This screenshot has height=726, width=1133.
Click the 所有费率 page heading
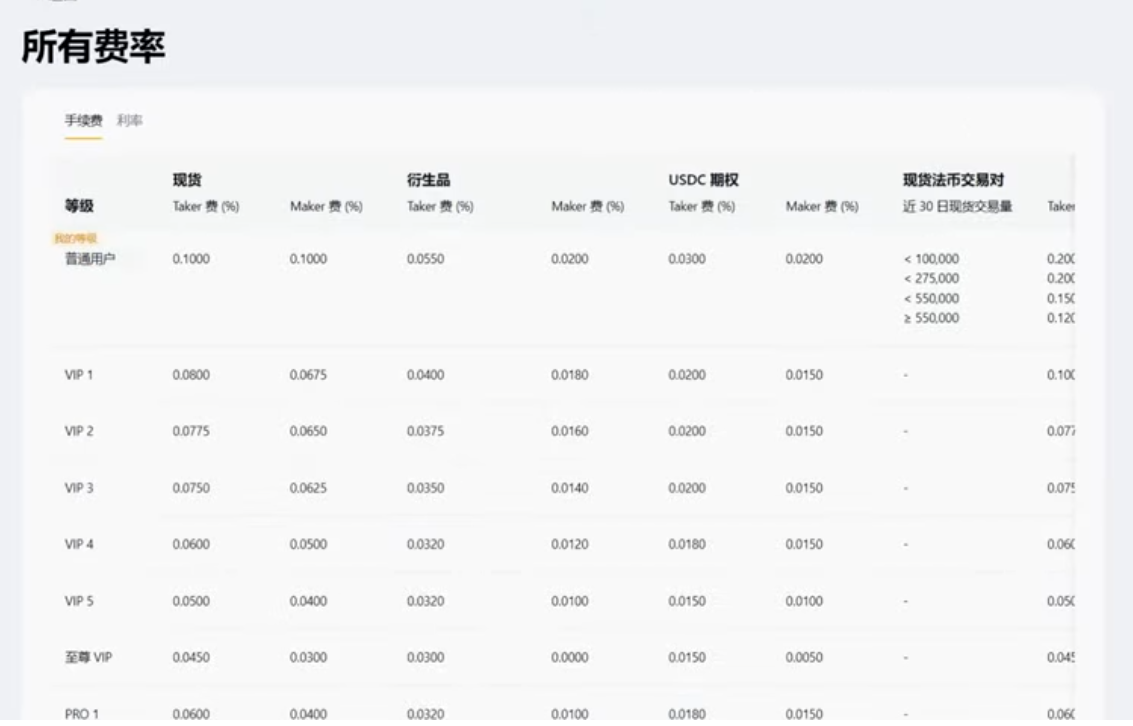click(93, 47)
